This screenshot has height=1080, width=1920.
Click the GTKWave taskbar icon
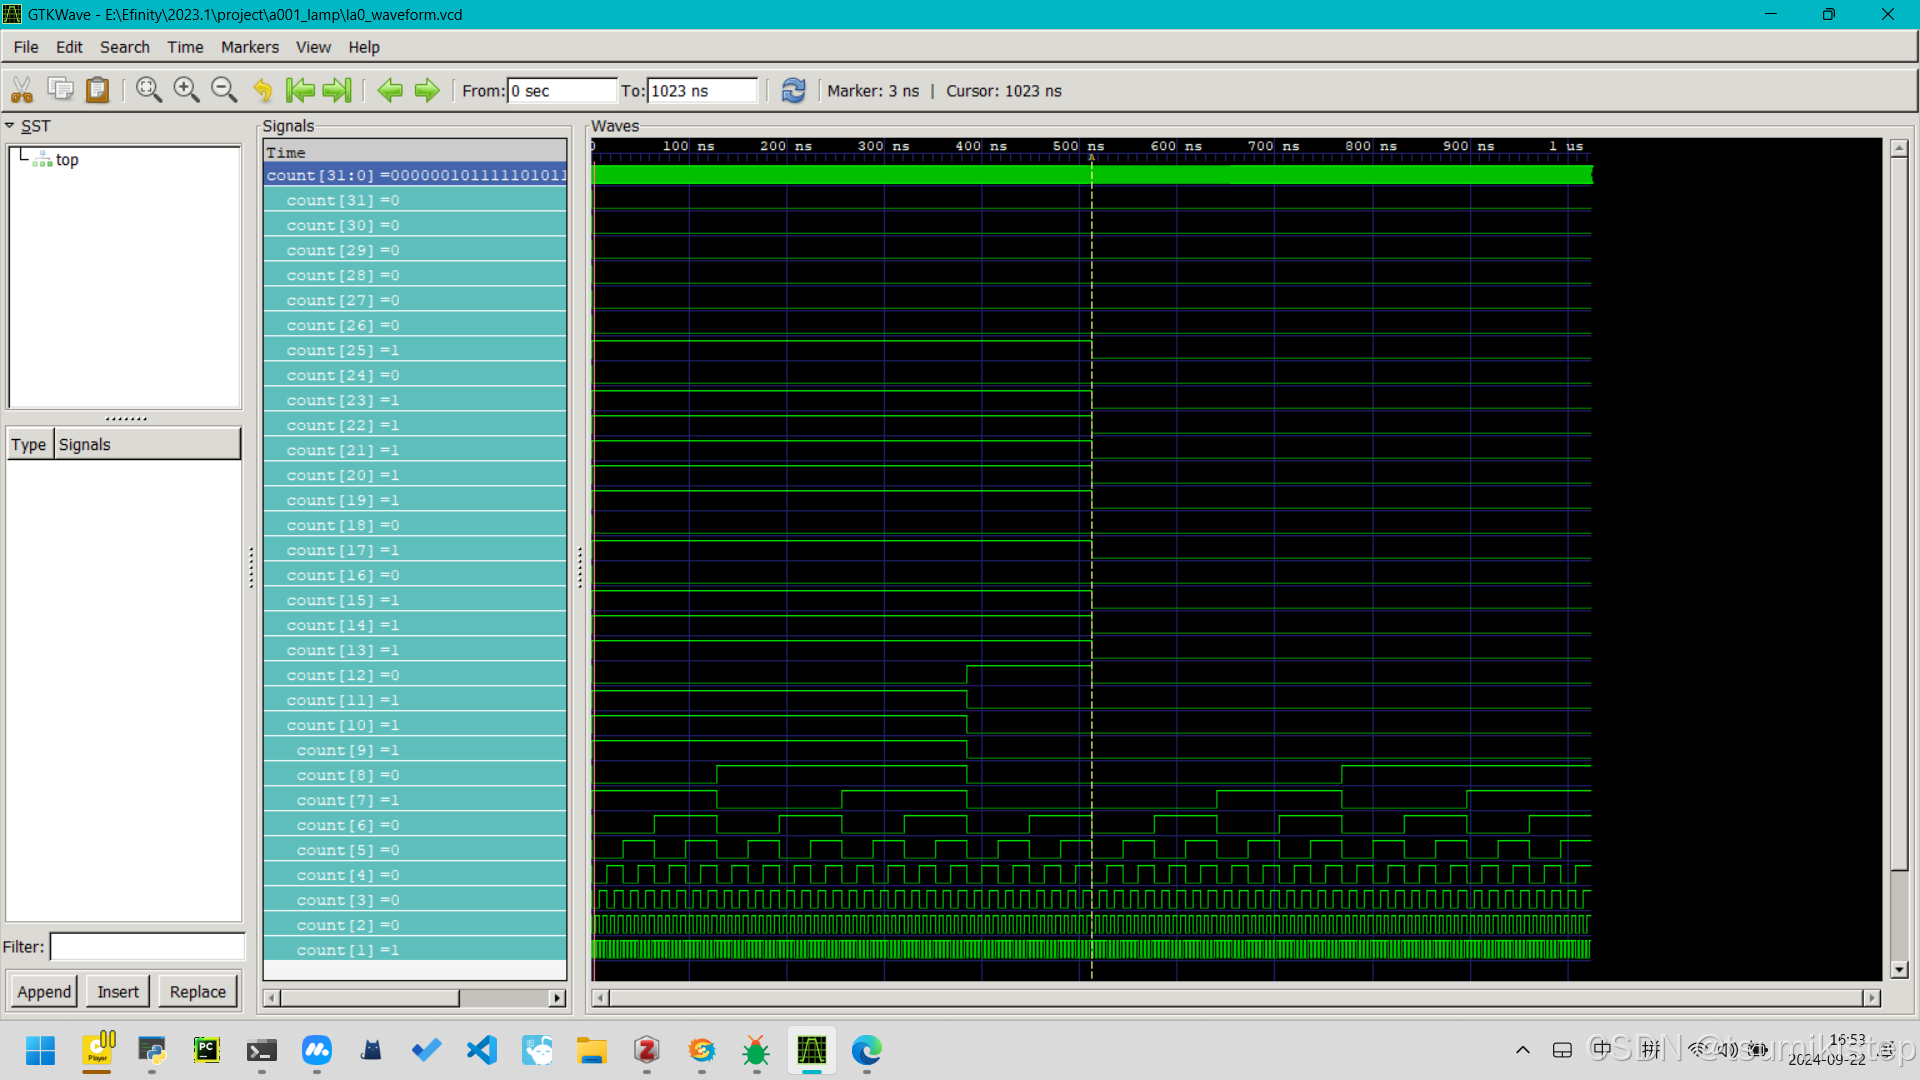click(x=811, y=1050)
